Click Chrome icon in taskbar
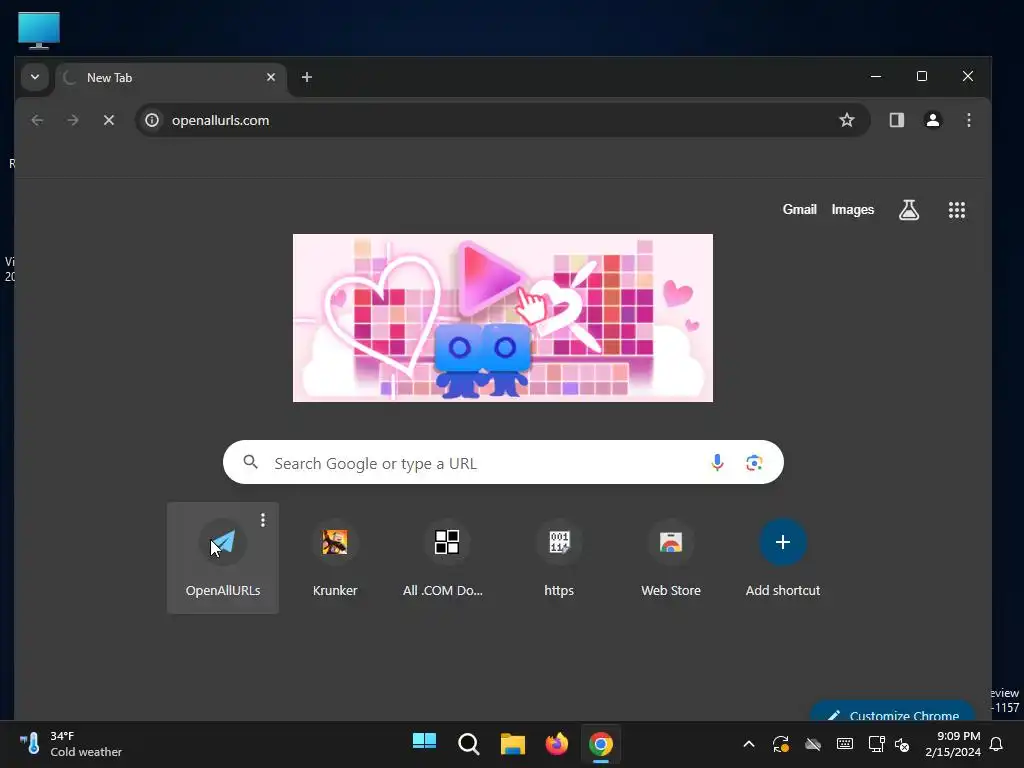Screen dimensions: 1024x768 point(601,744)
